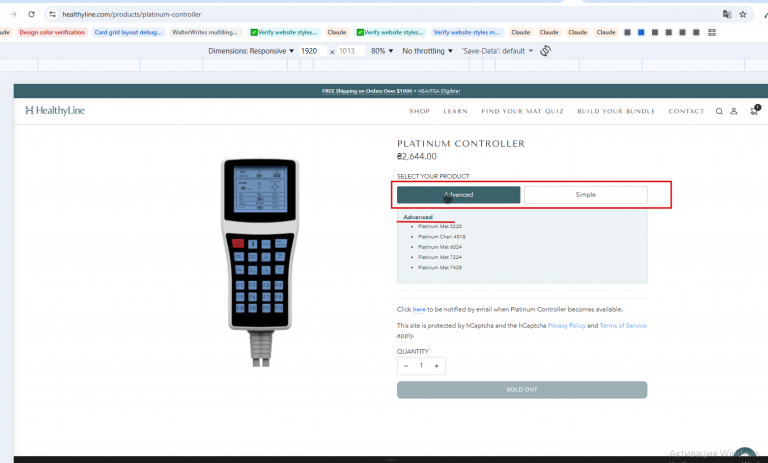Open the 80% zoom dropdown
This screenshot has height=463, width=768.
pos(382,51)
